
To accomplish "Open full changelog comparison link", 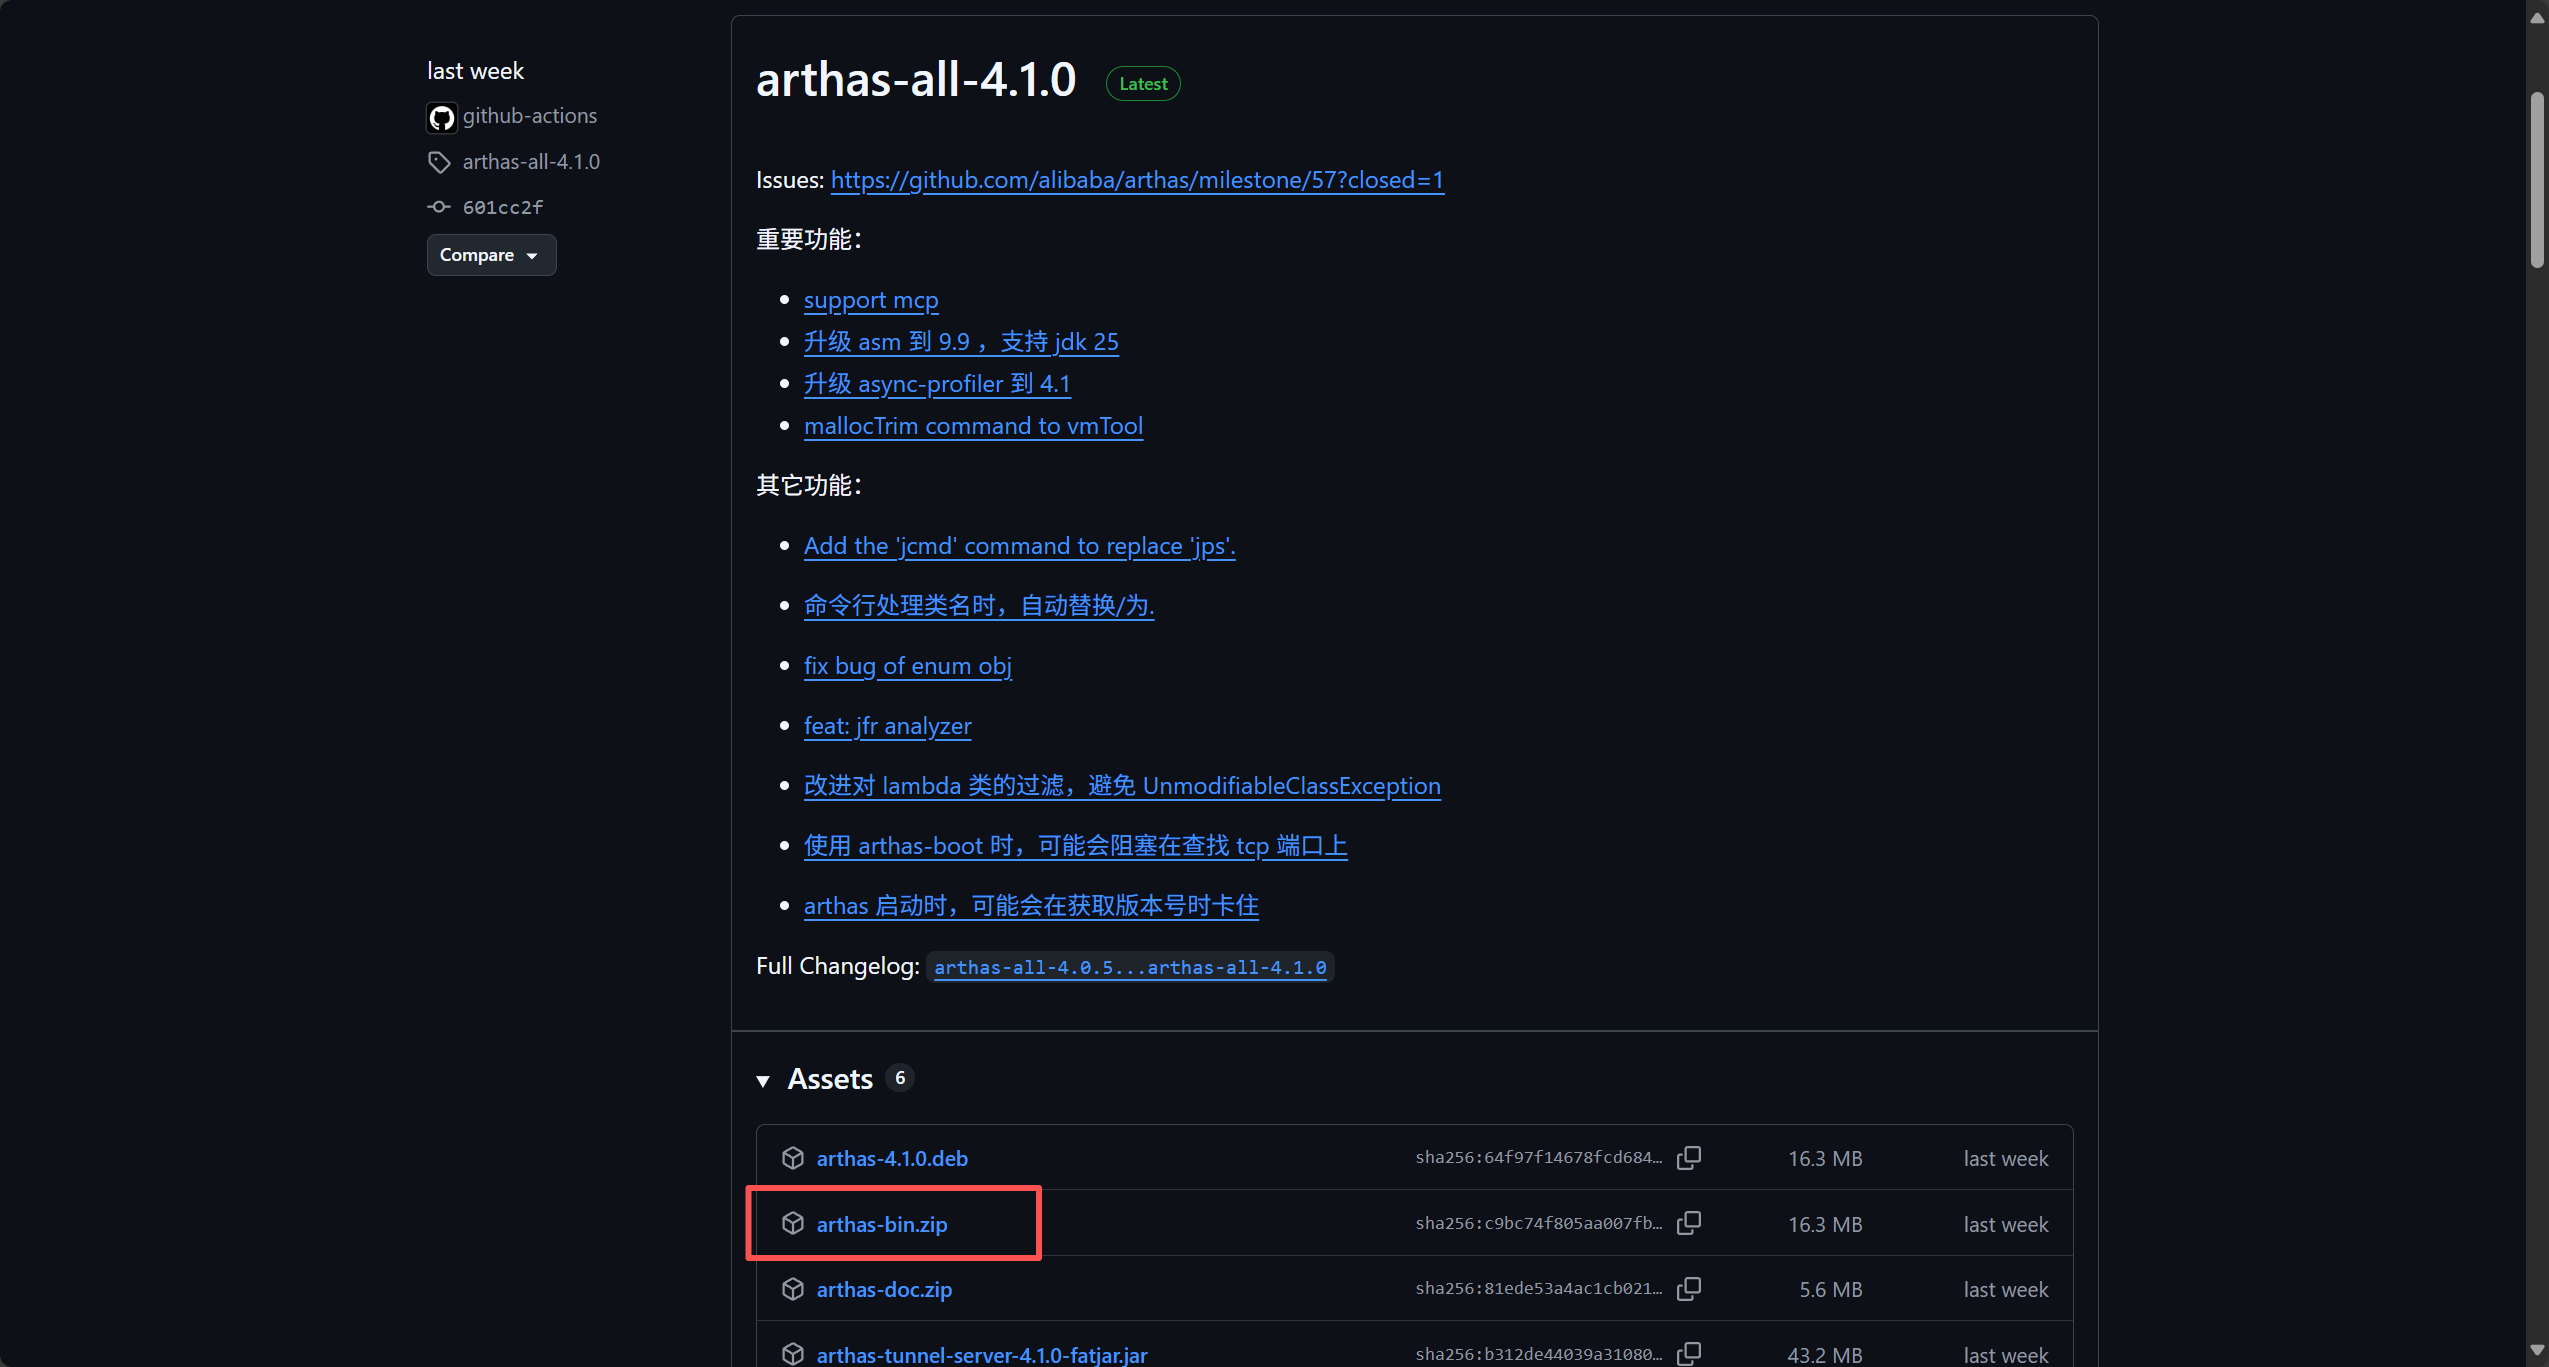I will 1130,967.
